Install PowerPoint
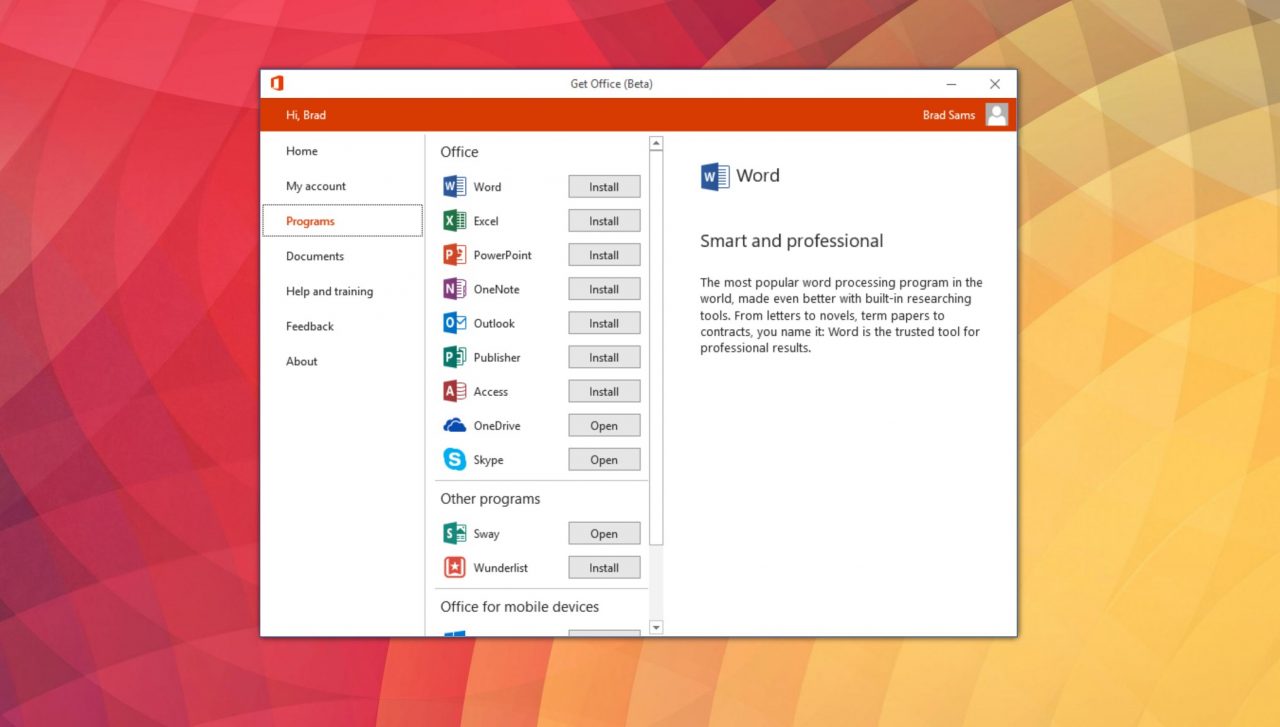The width and height of the screenshot is (1280, 727). pos(604,255)
